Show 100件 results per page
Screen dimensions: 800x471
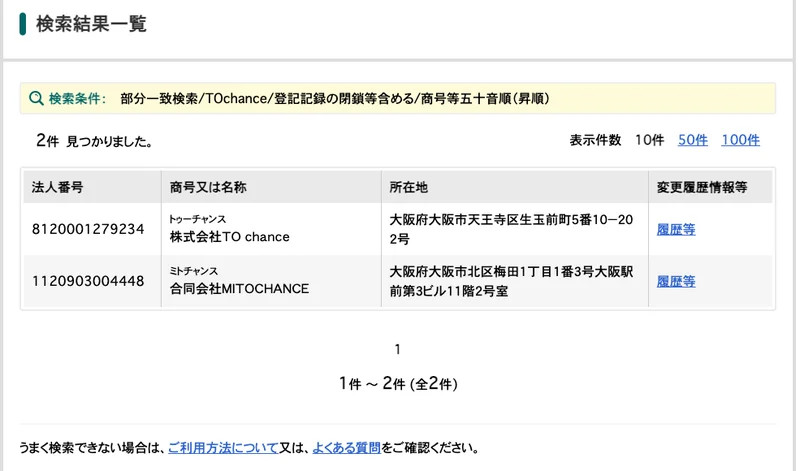pyautogui.click(x=740, y=140)
